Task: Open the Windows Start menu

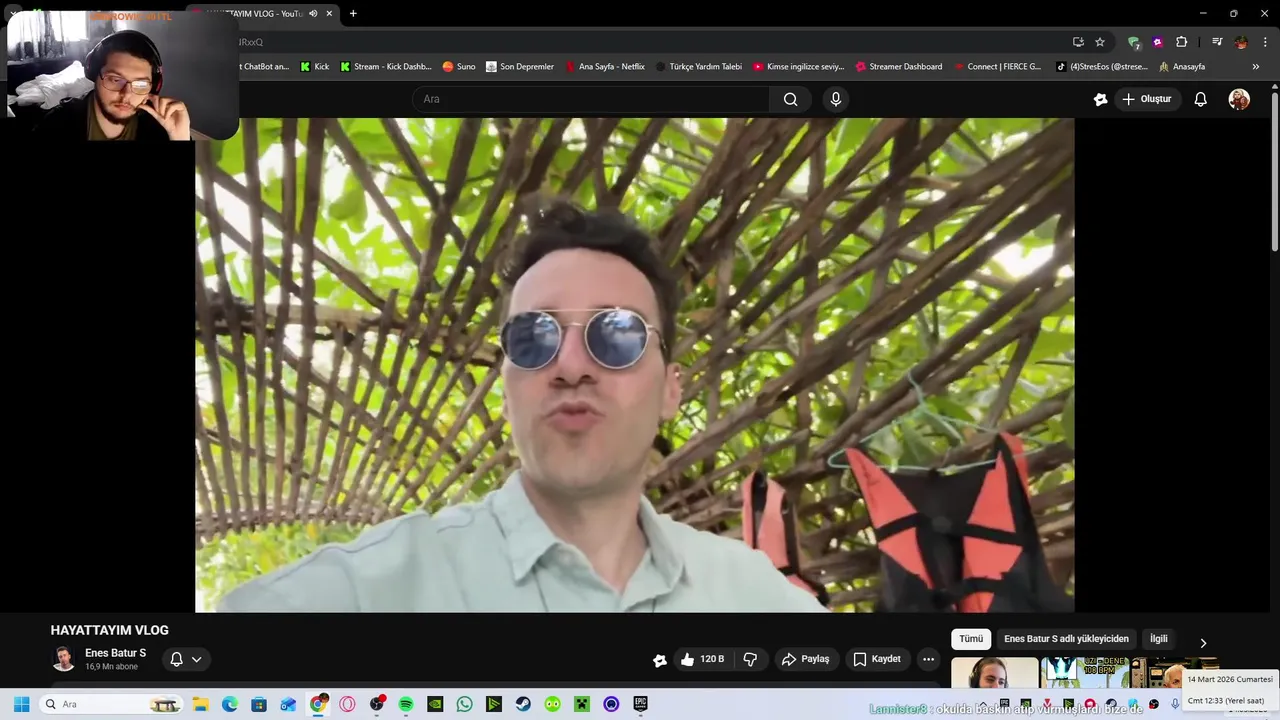Action: (x=21, y=704)
